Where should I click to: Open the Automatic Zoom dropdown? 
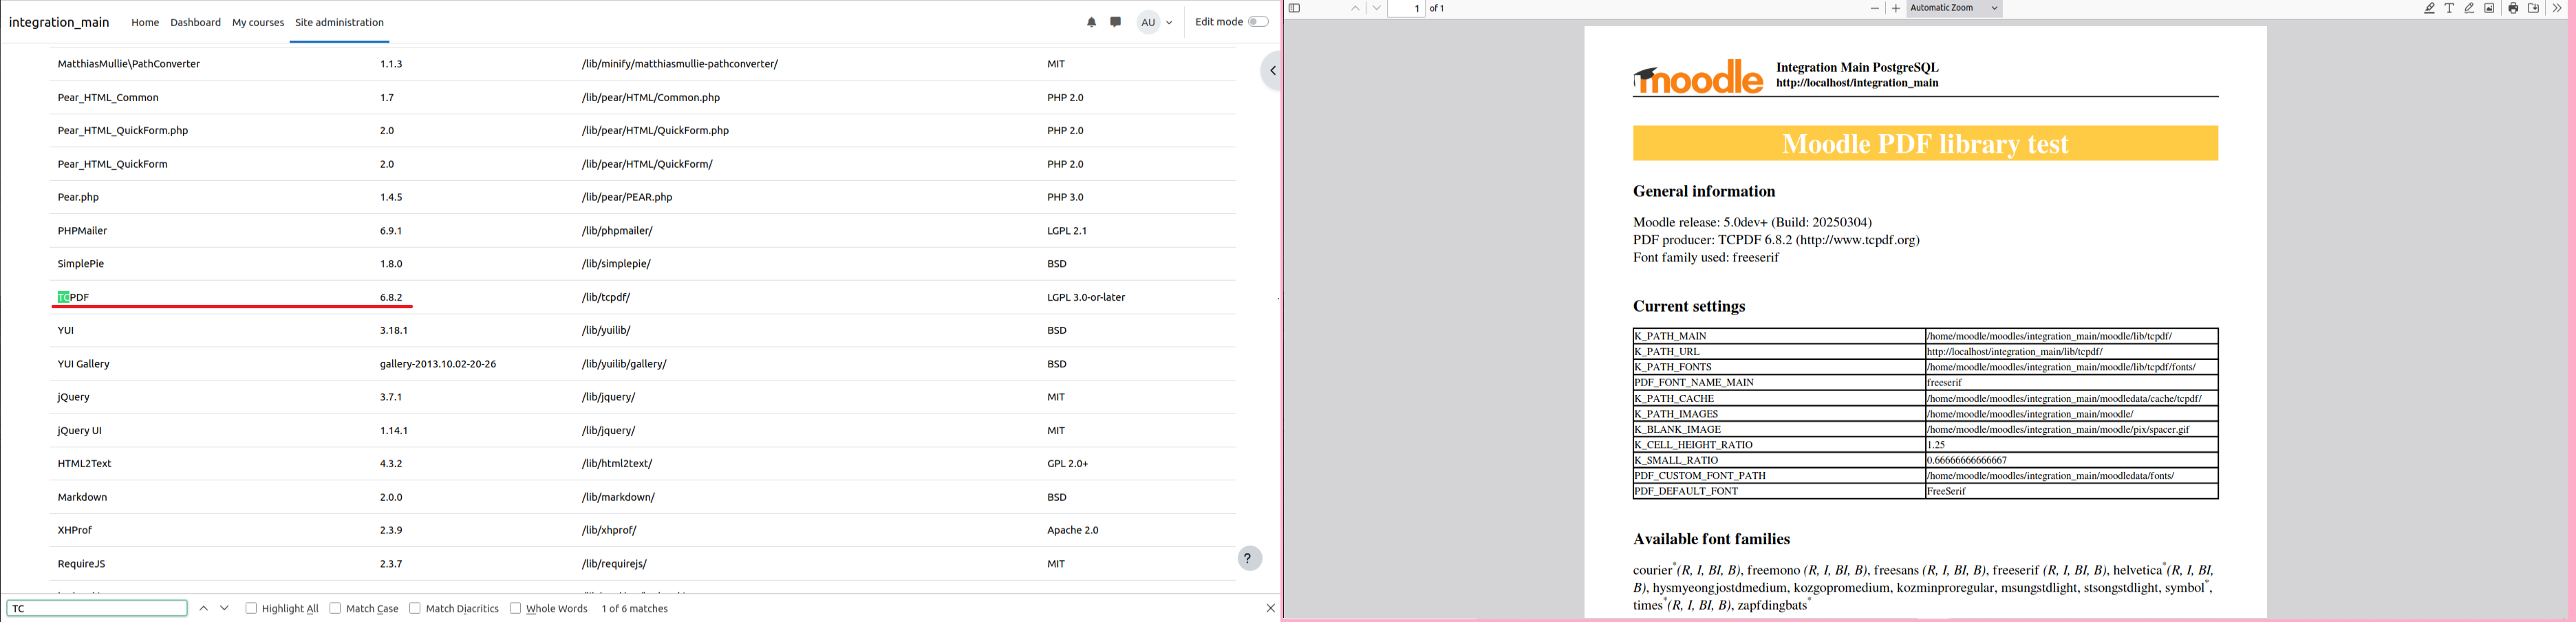tap(1954, 9)
